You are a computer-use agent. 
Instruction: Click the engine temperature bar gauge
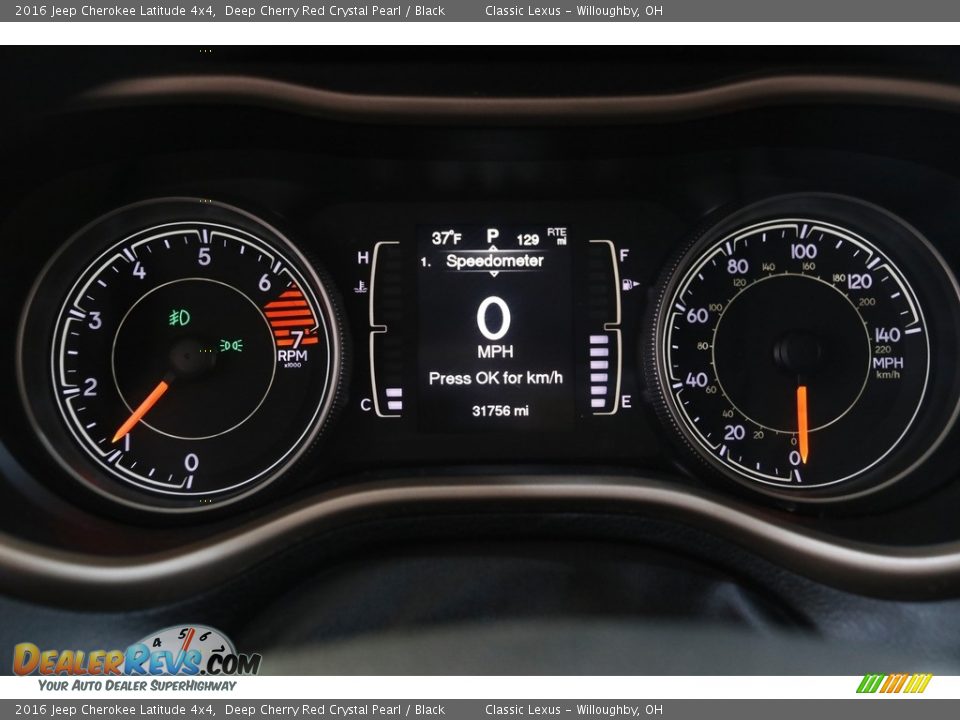pos(386,329)
